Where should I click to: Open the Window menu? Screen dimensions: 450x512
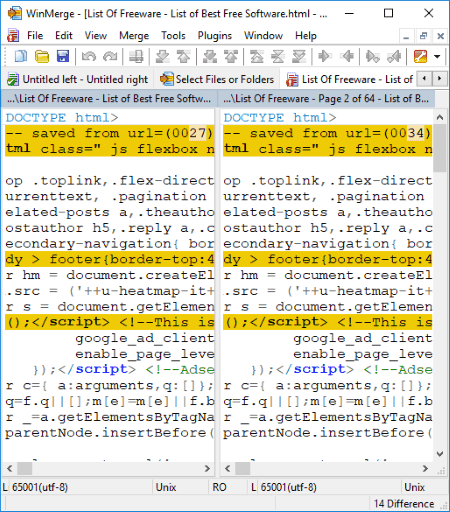tap(263, 35)
